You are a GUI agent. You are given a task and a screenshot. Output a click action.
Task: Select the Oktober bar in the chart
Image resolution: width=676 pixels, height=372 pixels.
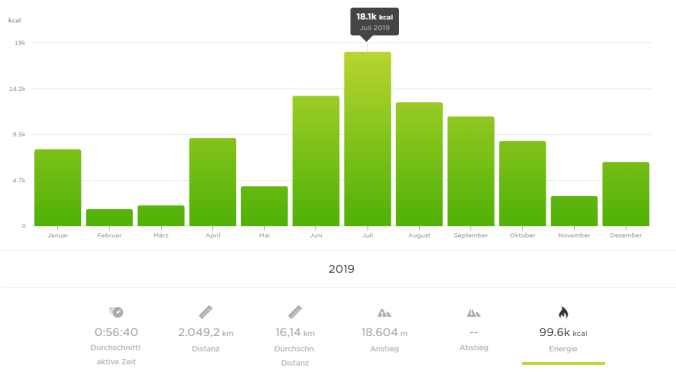pyautogui.click(x=523, y=183)
